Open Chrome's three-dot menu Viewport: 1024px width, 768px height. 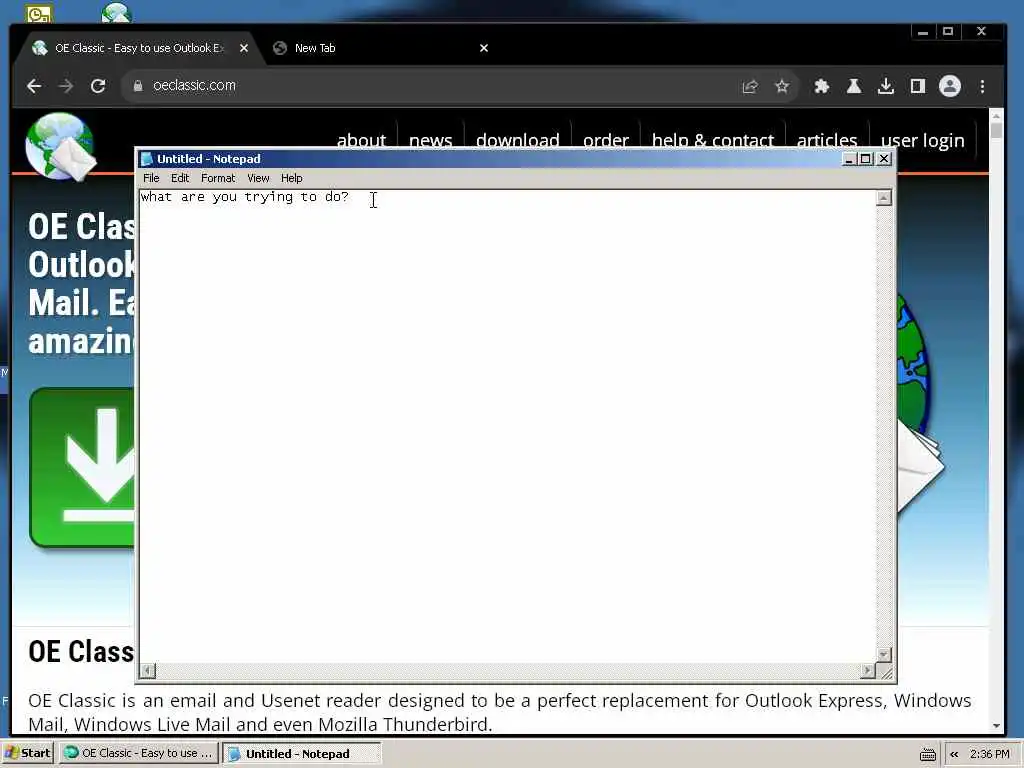tap(982, 86)
